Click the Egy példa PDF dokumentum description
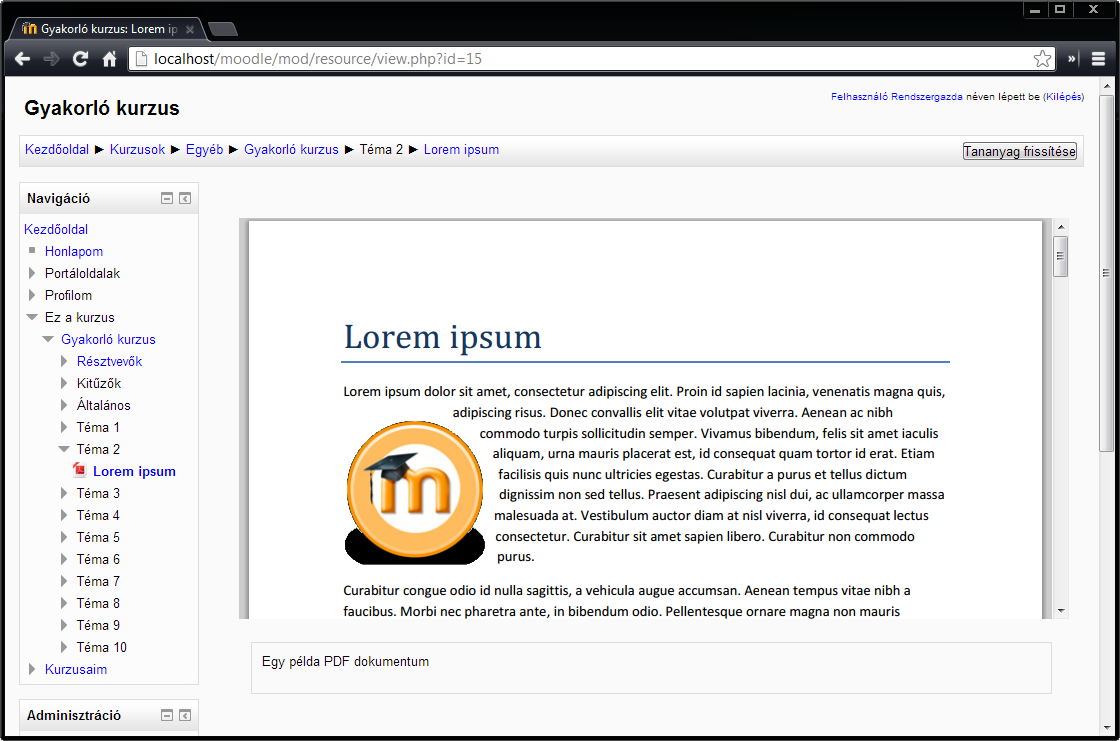Viewport: 1120px width, 741px height. point(345,662)
